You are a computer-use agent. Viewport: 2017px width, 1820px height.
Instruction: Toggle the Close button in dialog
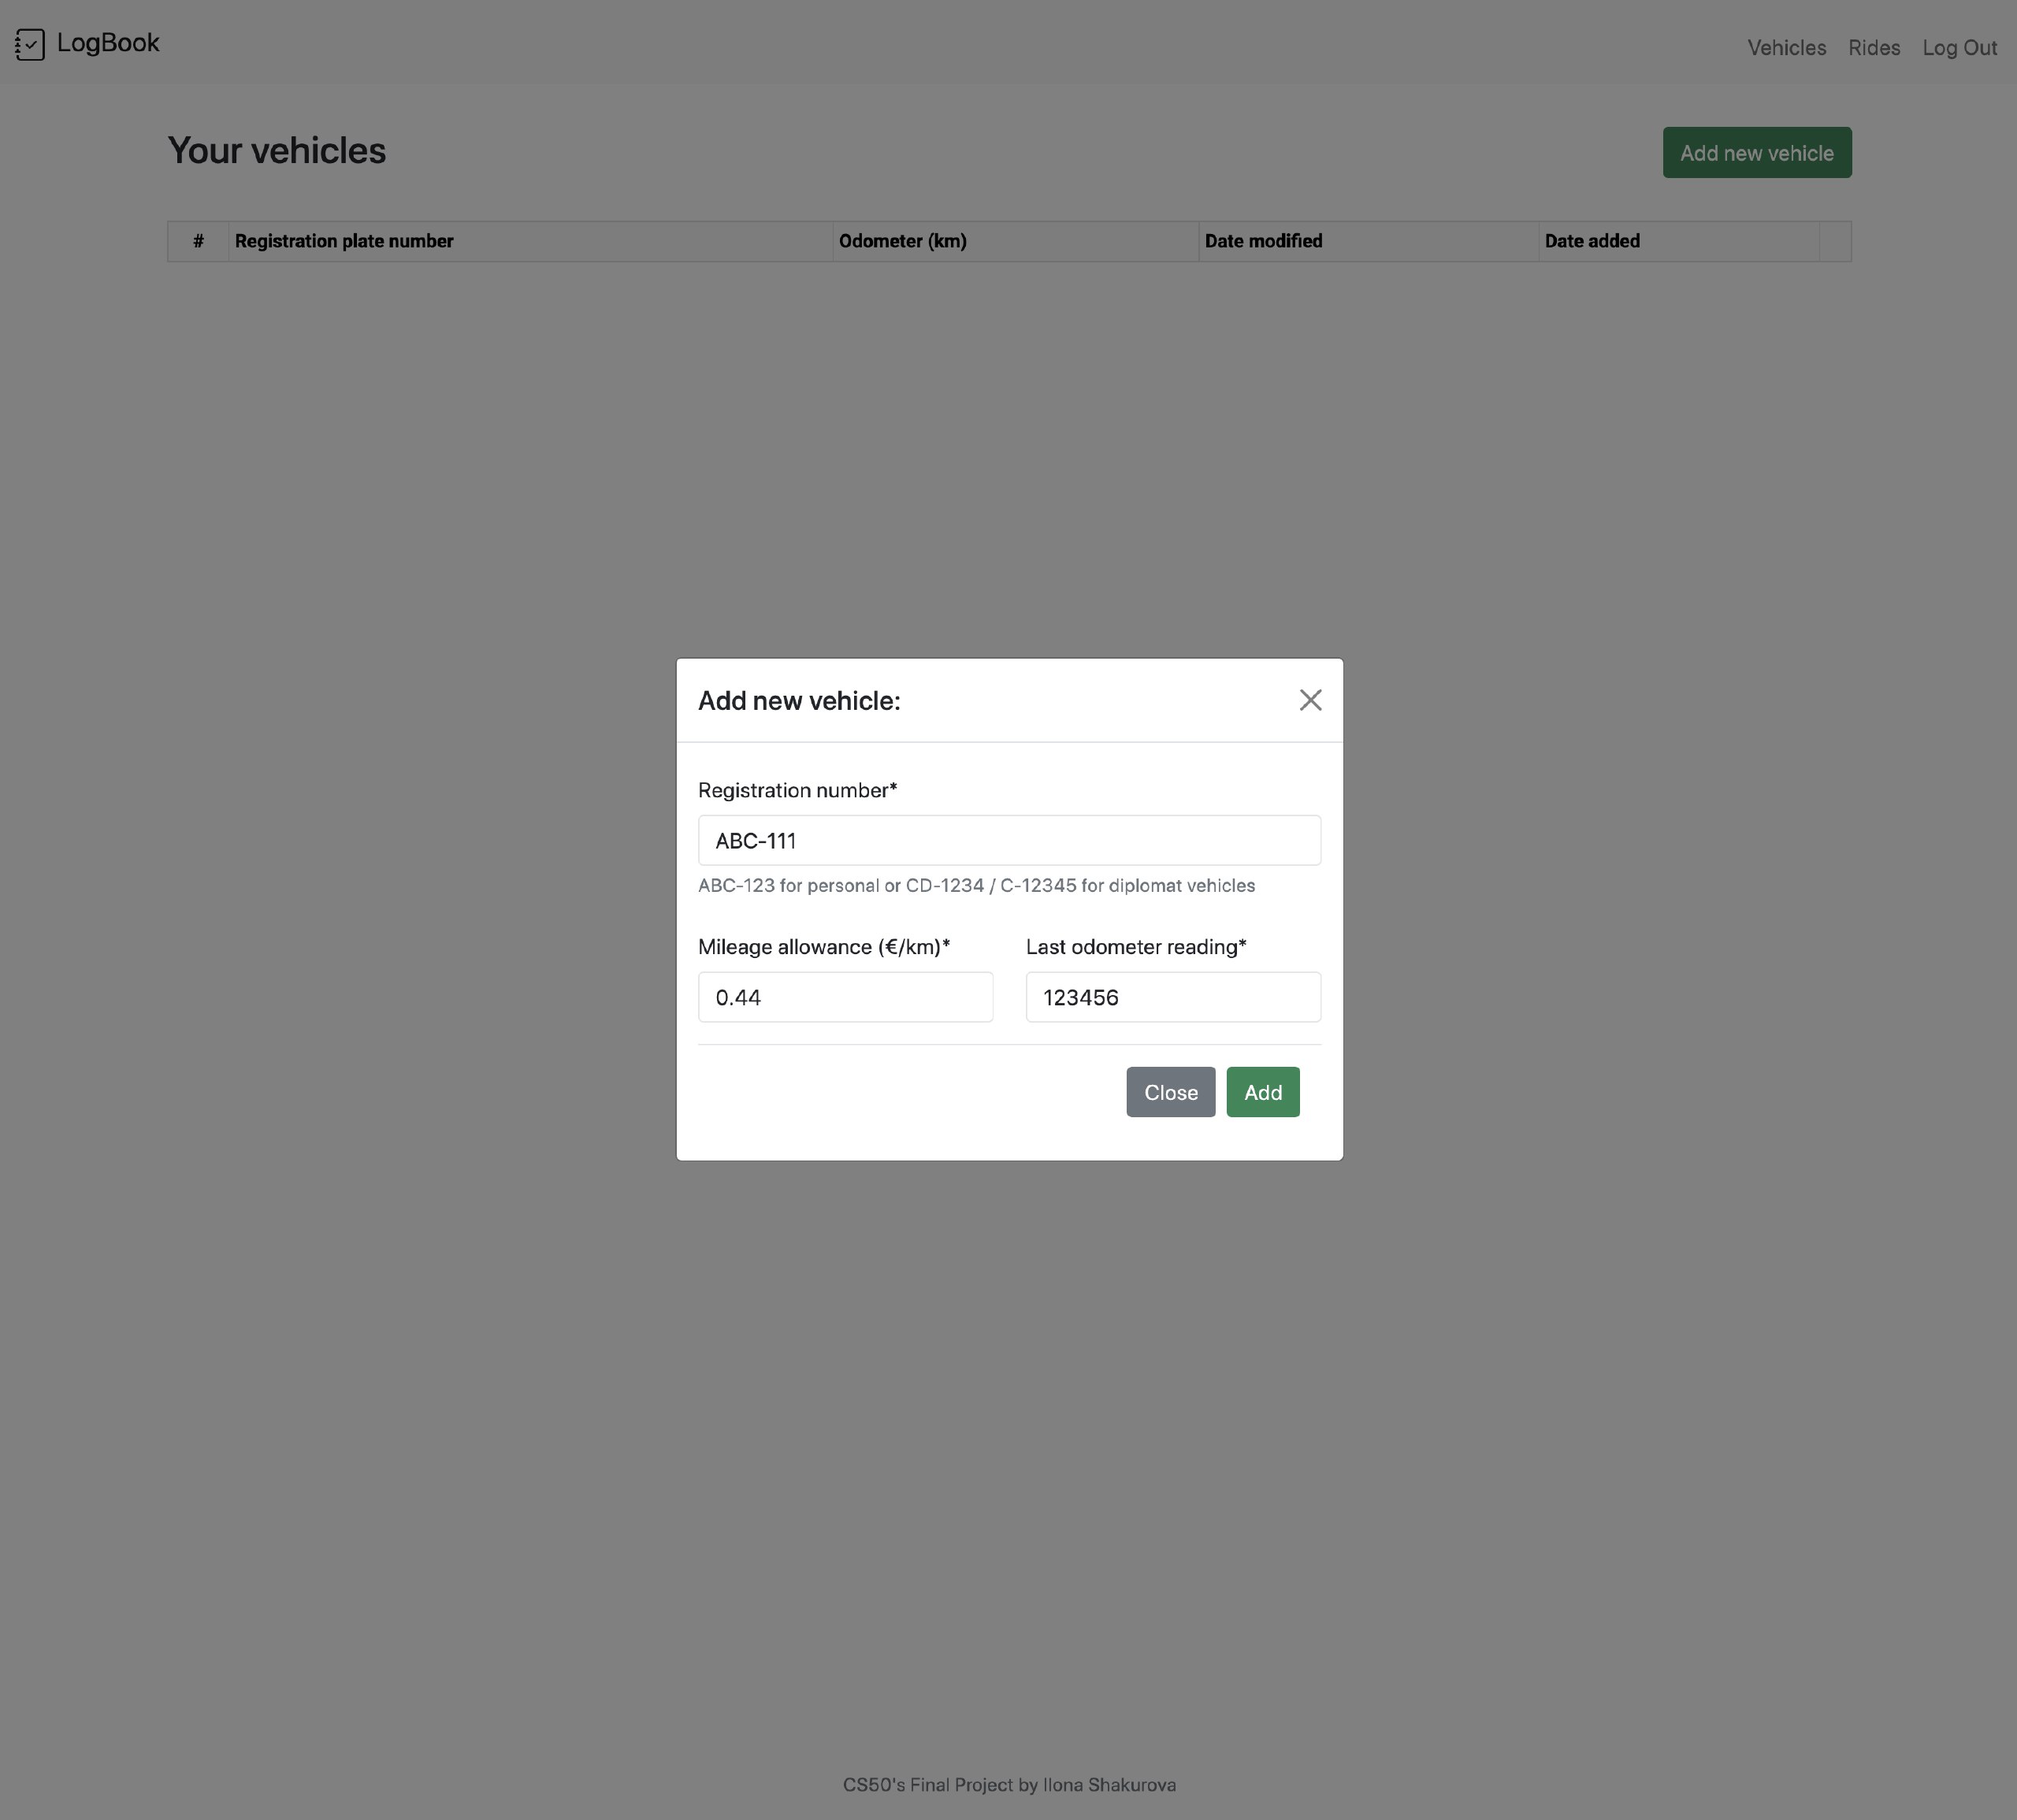point(1170,1091)
